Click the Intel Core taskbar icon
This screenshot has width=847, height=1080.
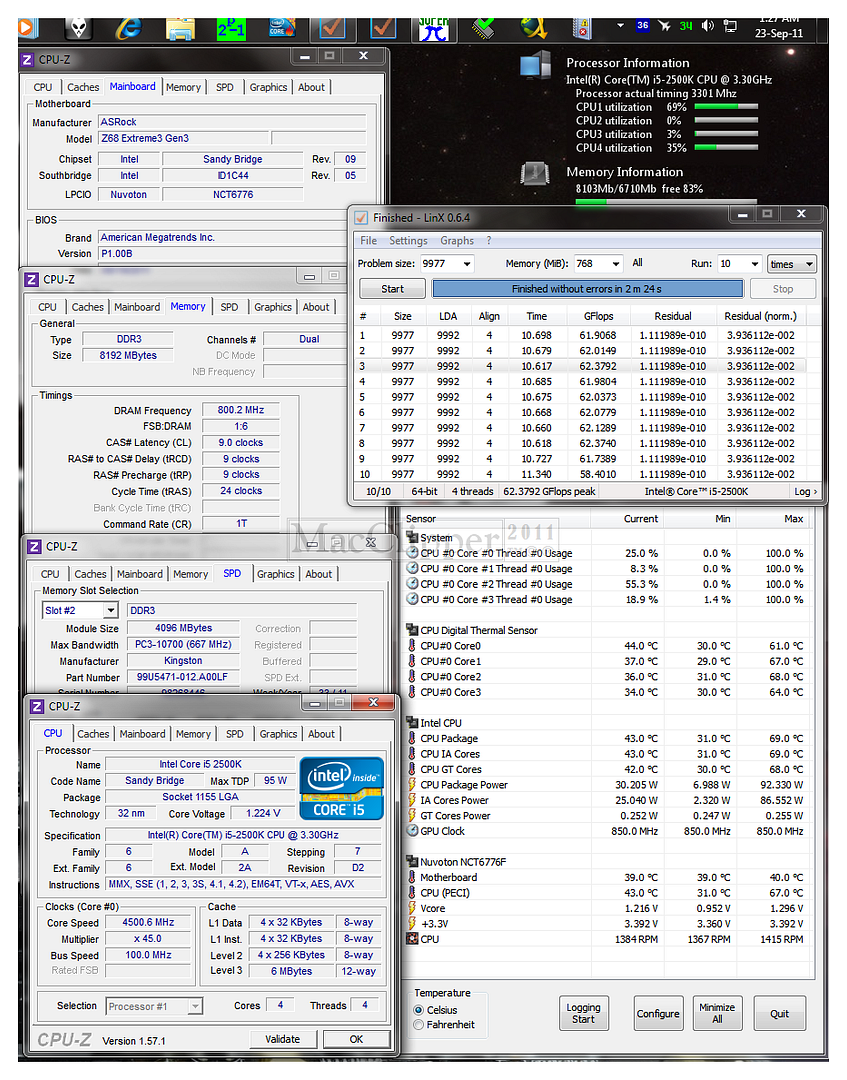point(282,28)
